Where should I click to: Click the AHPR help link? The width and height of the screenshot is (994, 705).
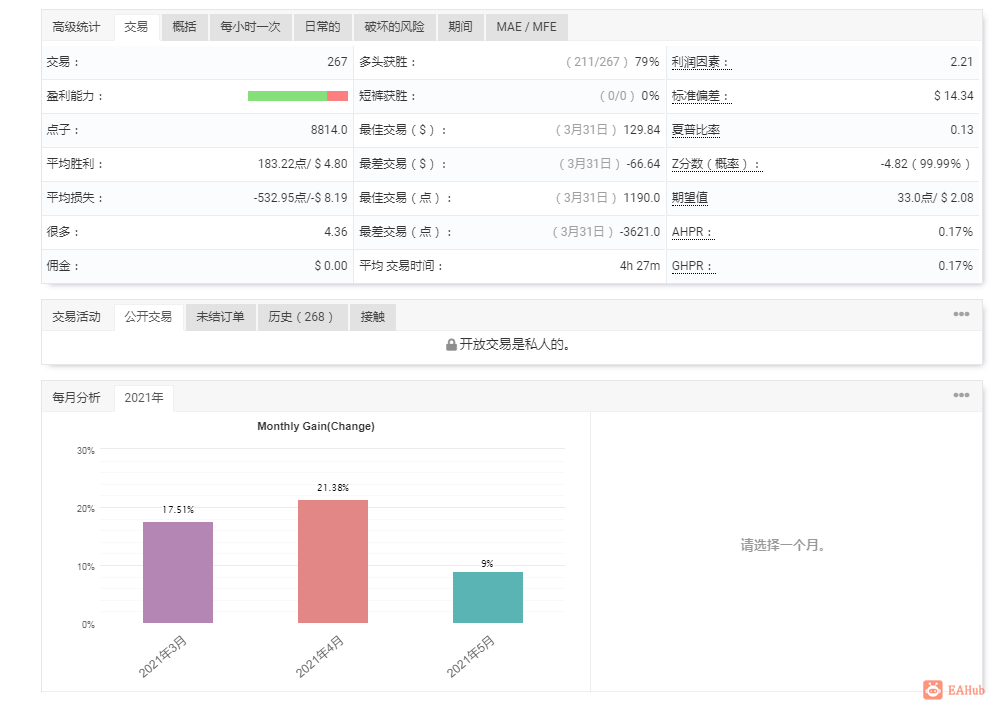click(x=692, y=232)
